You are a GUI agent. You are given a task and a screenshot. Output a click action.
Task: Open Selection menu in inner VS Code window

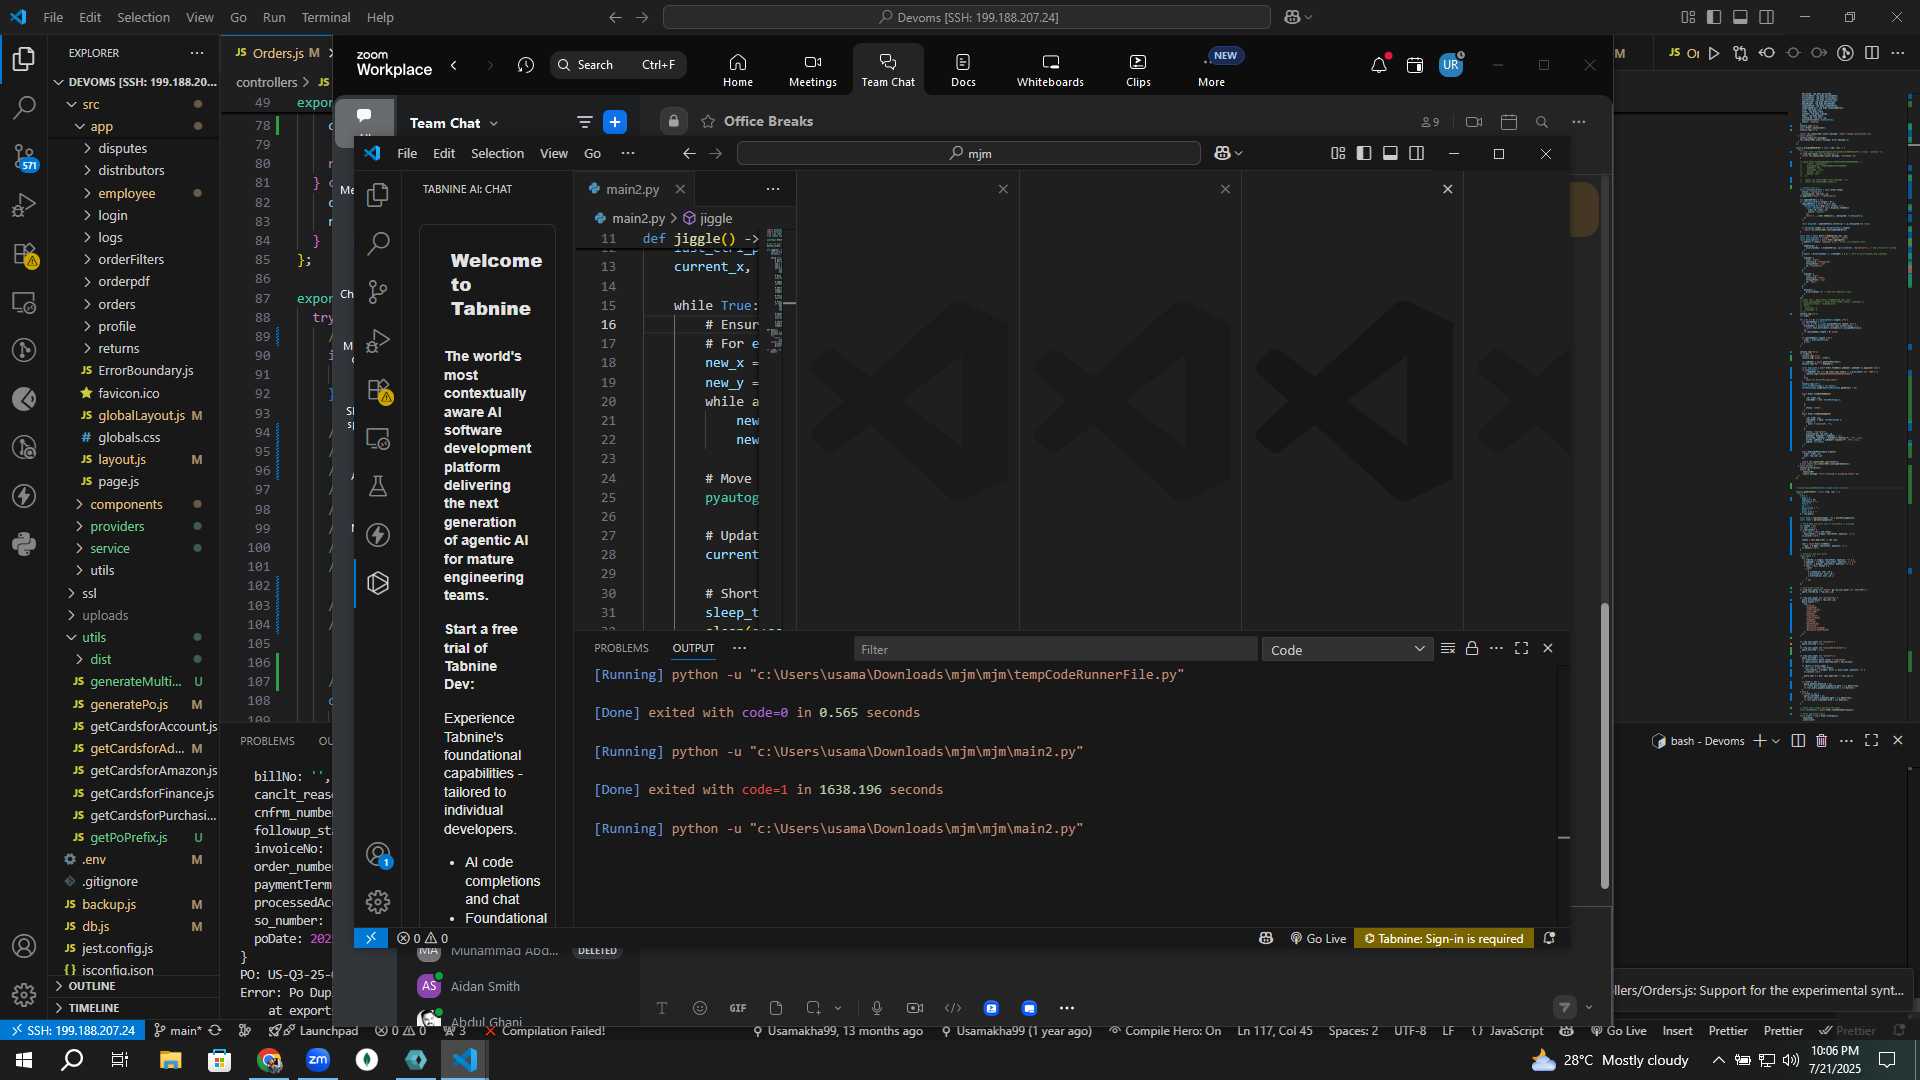point(497,153)
